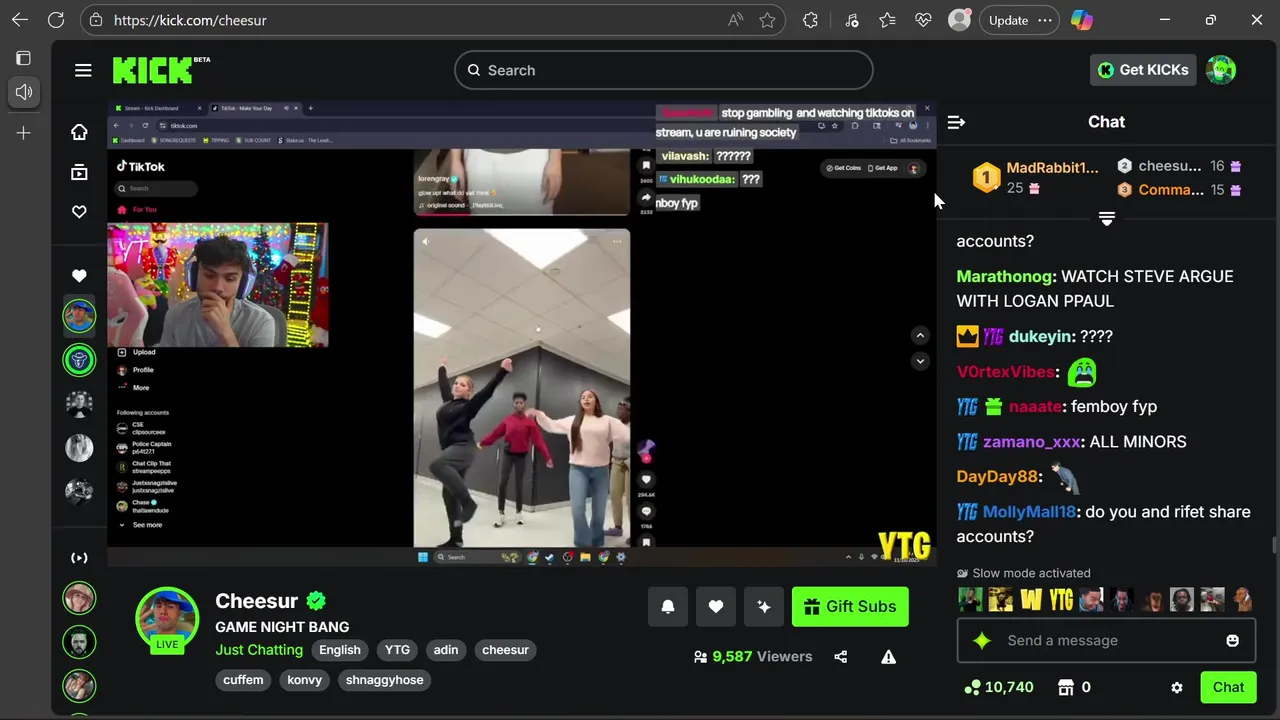Open chat user dukeyin's name
This screenshot has height=720, width=1280.
coord(1040,337)
